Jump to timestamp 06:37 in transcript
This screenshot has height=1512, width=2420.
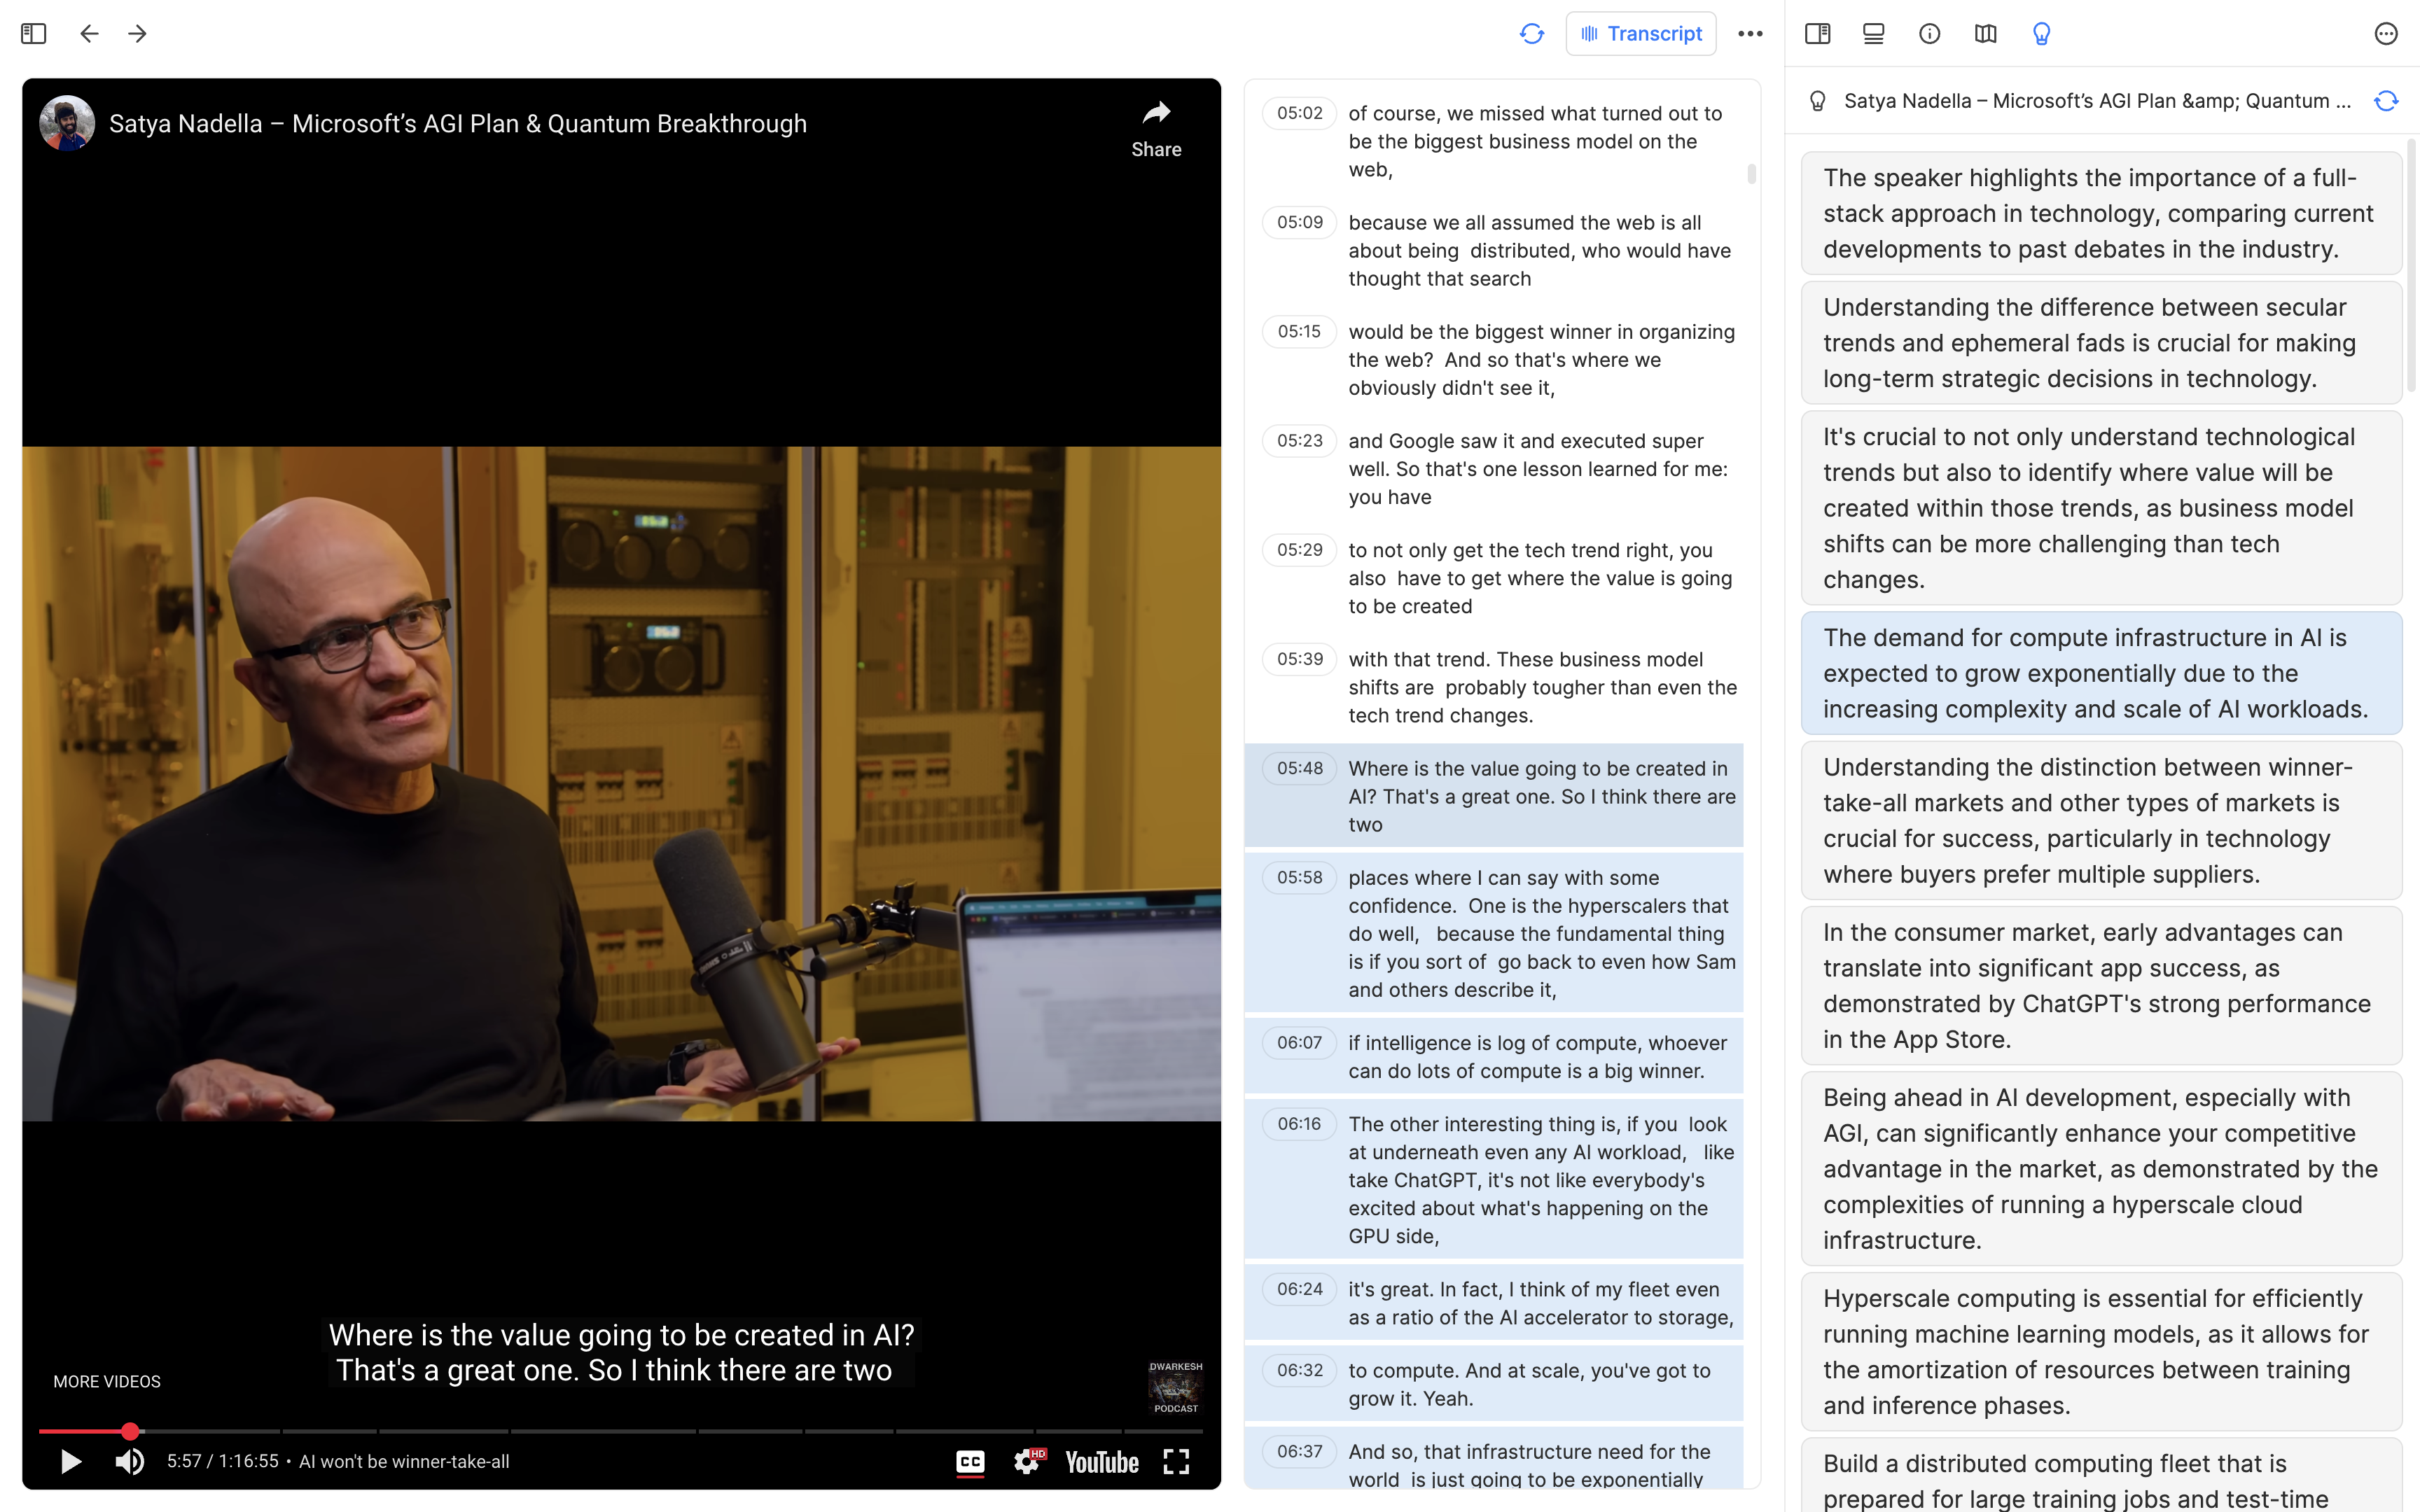pyautogui.click(x=1299, y=1451)
